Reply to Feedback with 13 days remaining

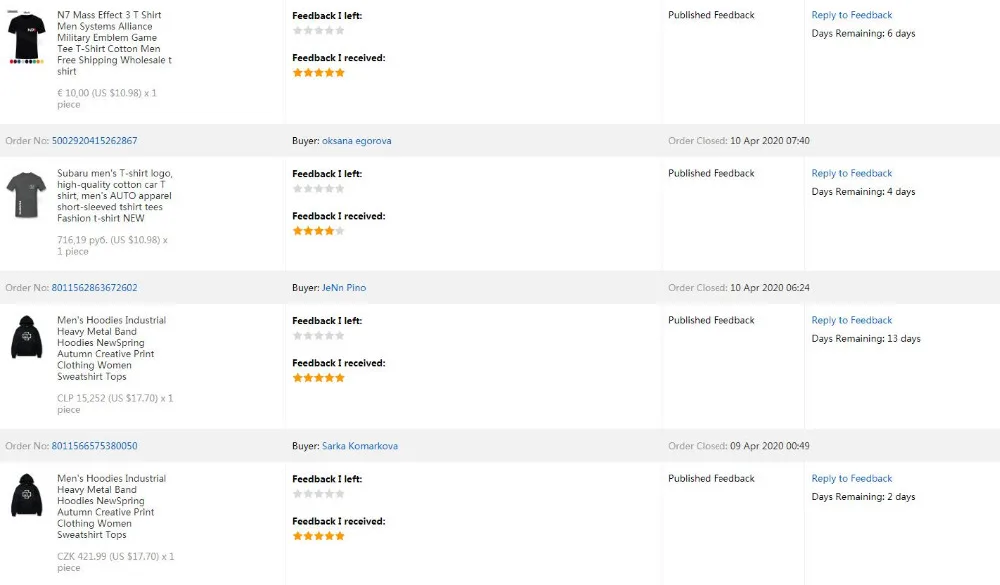click(852, 320)
